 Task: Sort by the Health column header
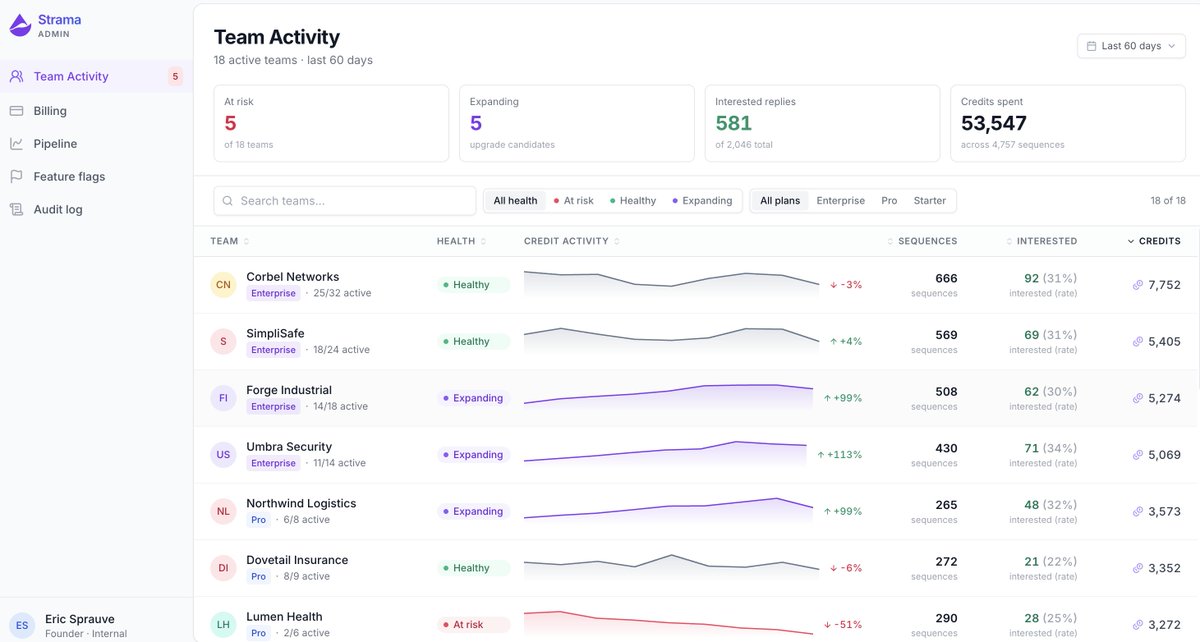click(462, 241)
